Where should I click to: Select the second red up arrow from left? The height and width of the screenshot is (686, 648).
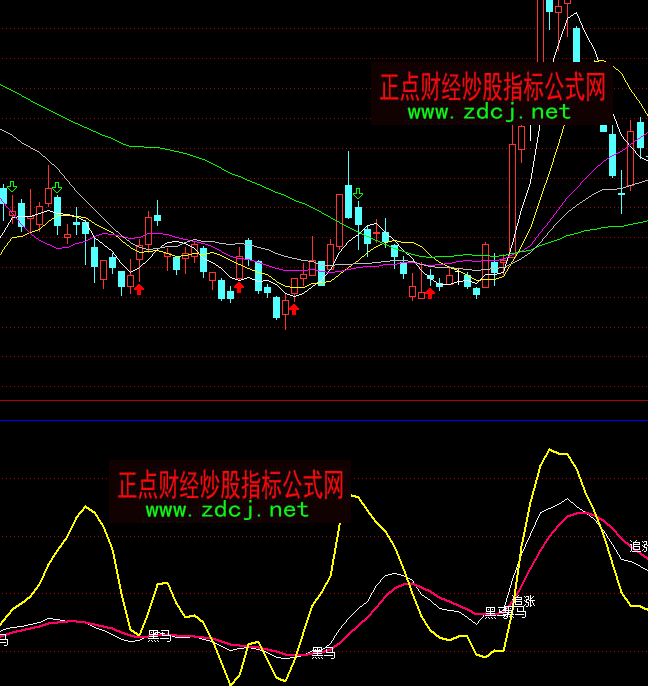click(239, 287)
